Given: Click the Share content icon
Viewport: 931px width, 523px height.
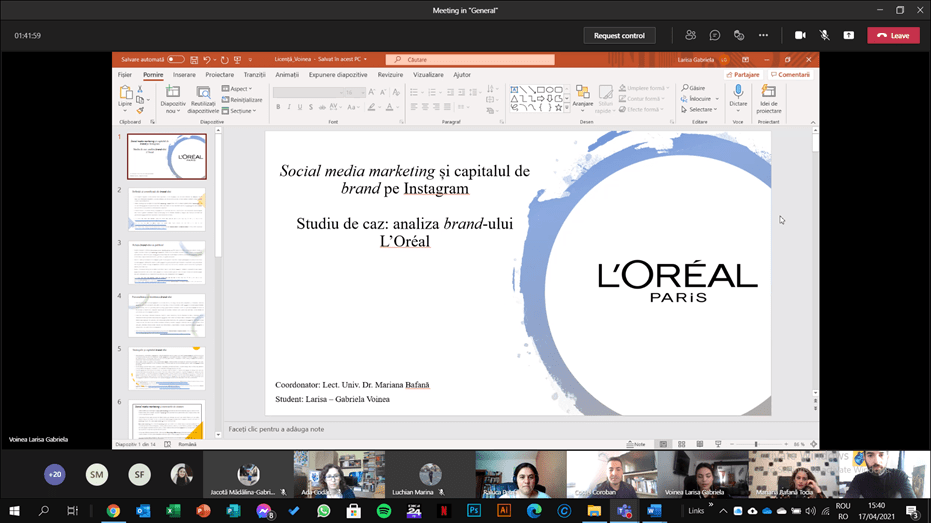Looking at the screenshot, I should (849, 35).
